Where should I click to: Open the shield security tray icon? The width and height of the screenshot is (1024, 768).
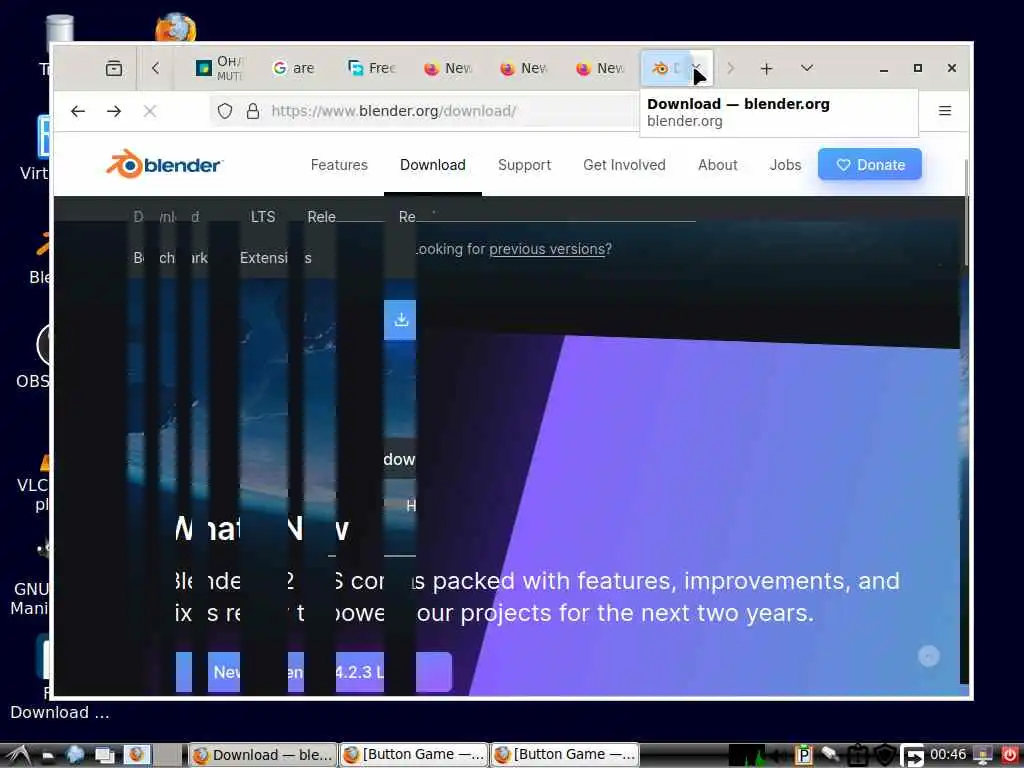pos(884,756)
